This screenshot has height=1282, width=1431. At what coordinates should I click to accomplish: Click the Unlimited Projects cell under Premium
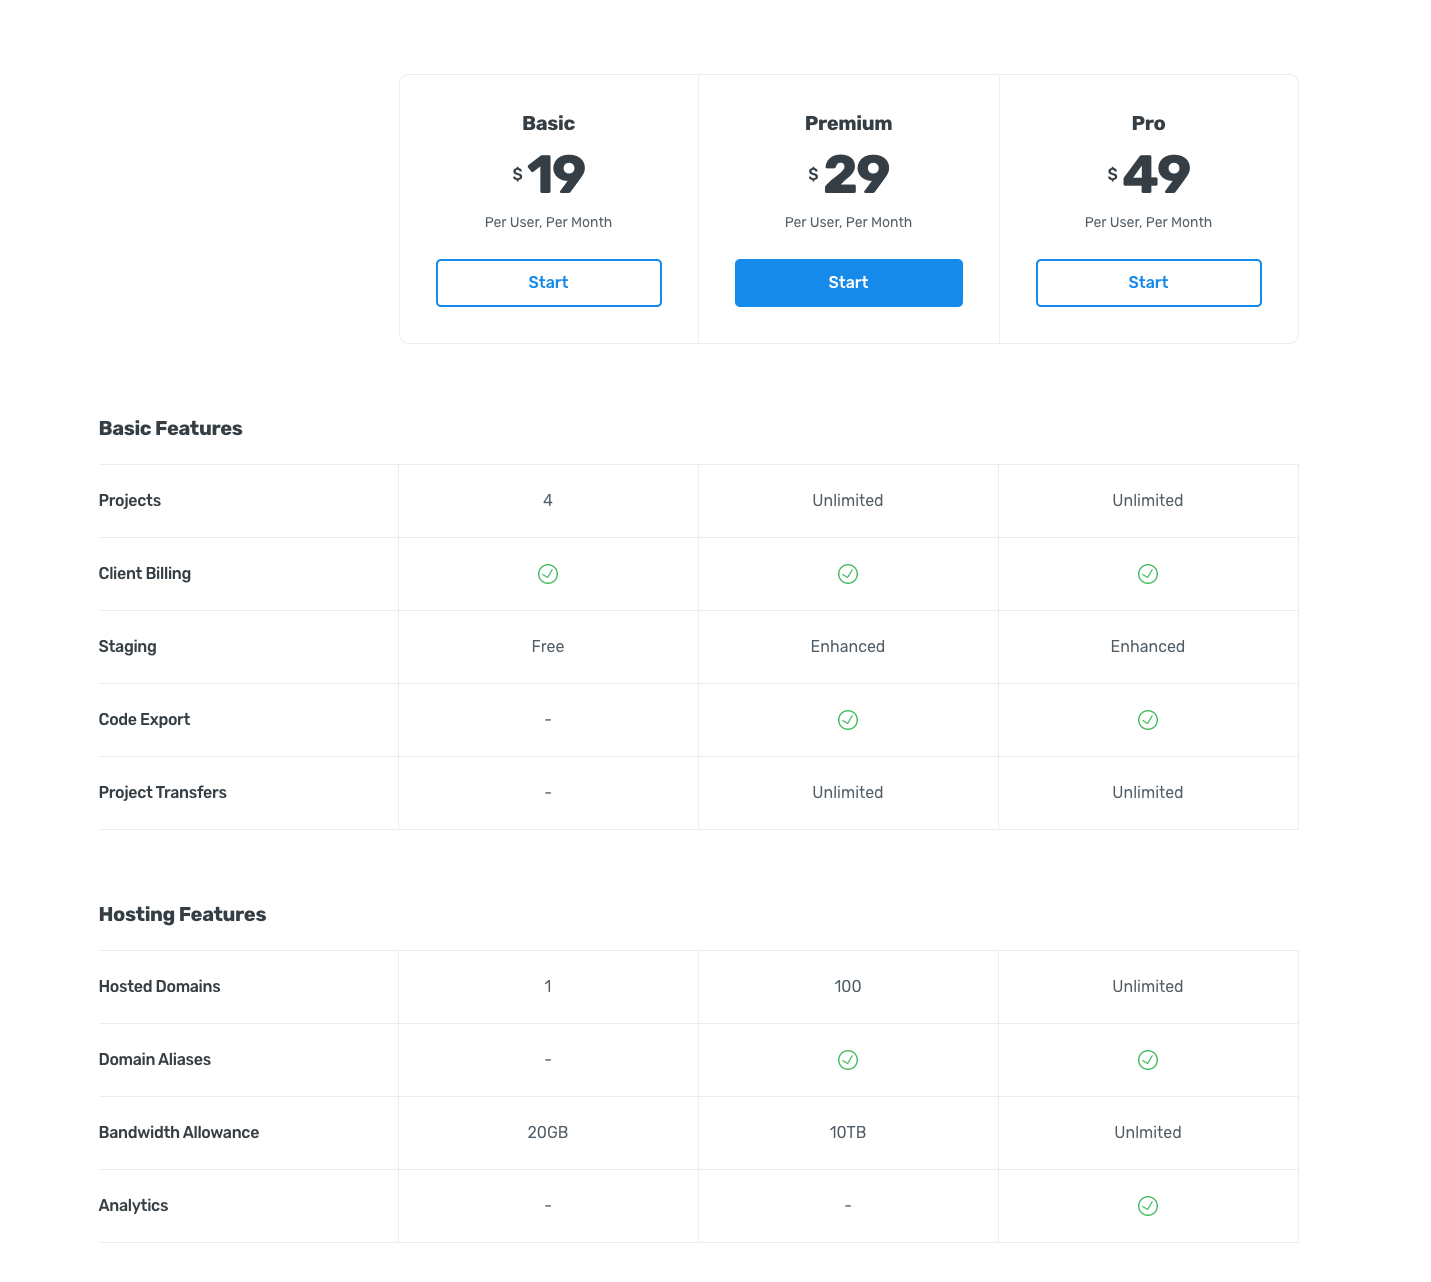point(848,500)
